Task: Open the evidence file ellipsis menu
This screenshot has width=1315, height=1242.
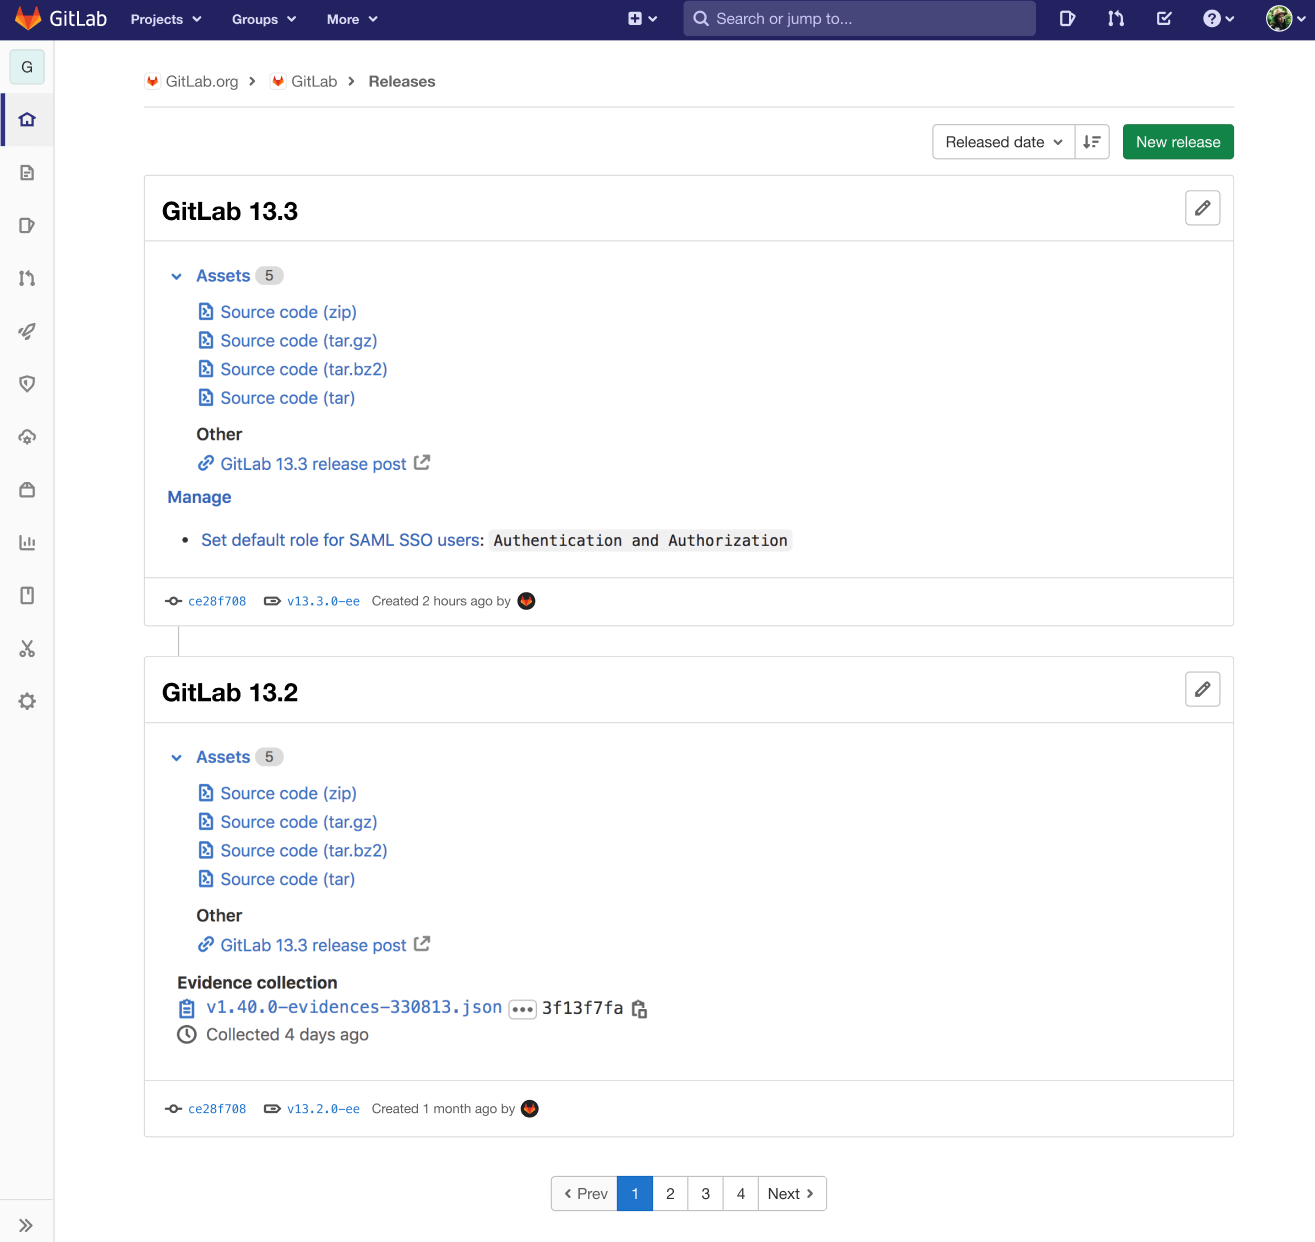Action: click(x=522, y=1009)
